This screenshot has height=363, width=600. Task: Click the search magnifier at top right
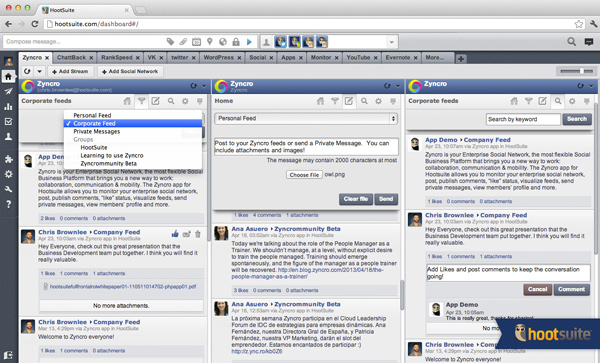pos(571,41)
